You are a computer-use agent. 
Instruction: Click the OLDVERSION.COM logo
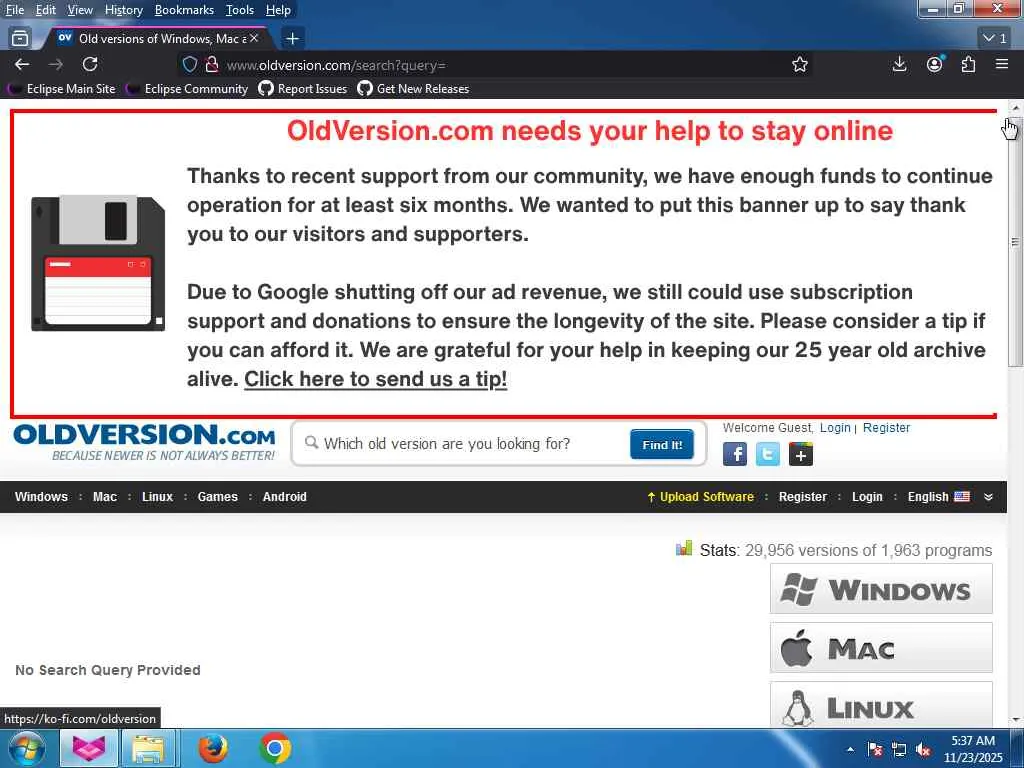tap(144, 442)
